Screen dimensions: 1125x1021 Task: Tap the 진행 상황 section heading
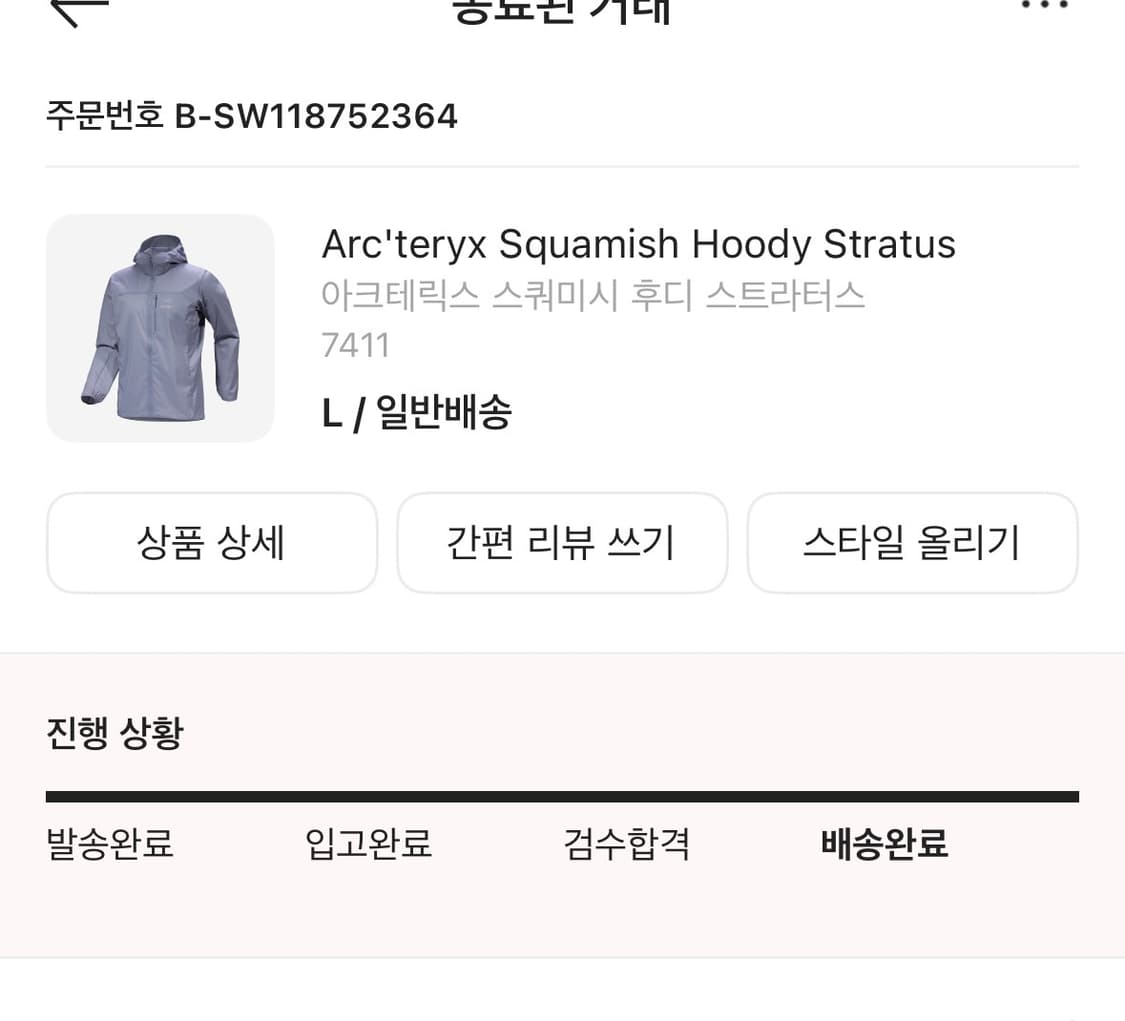pos(115,733)
